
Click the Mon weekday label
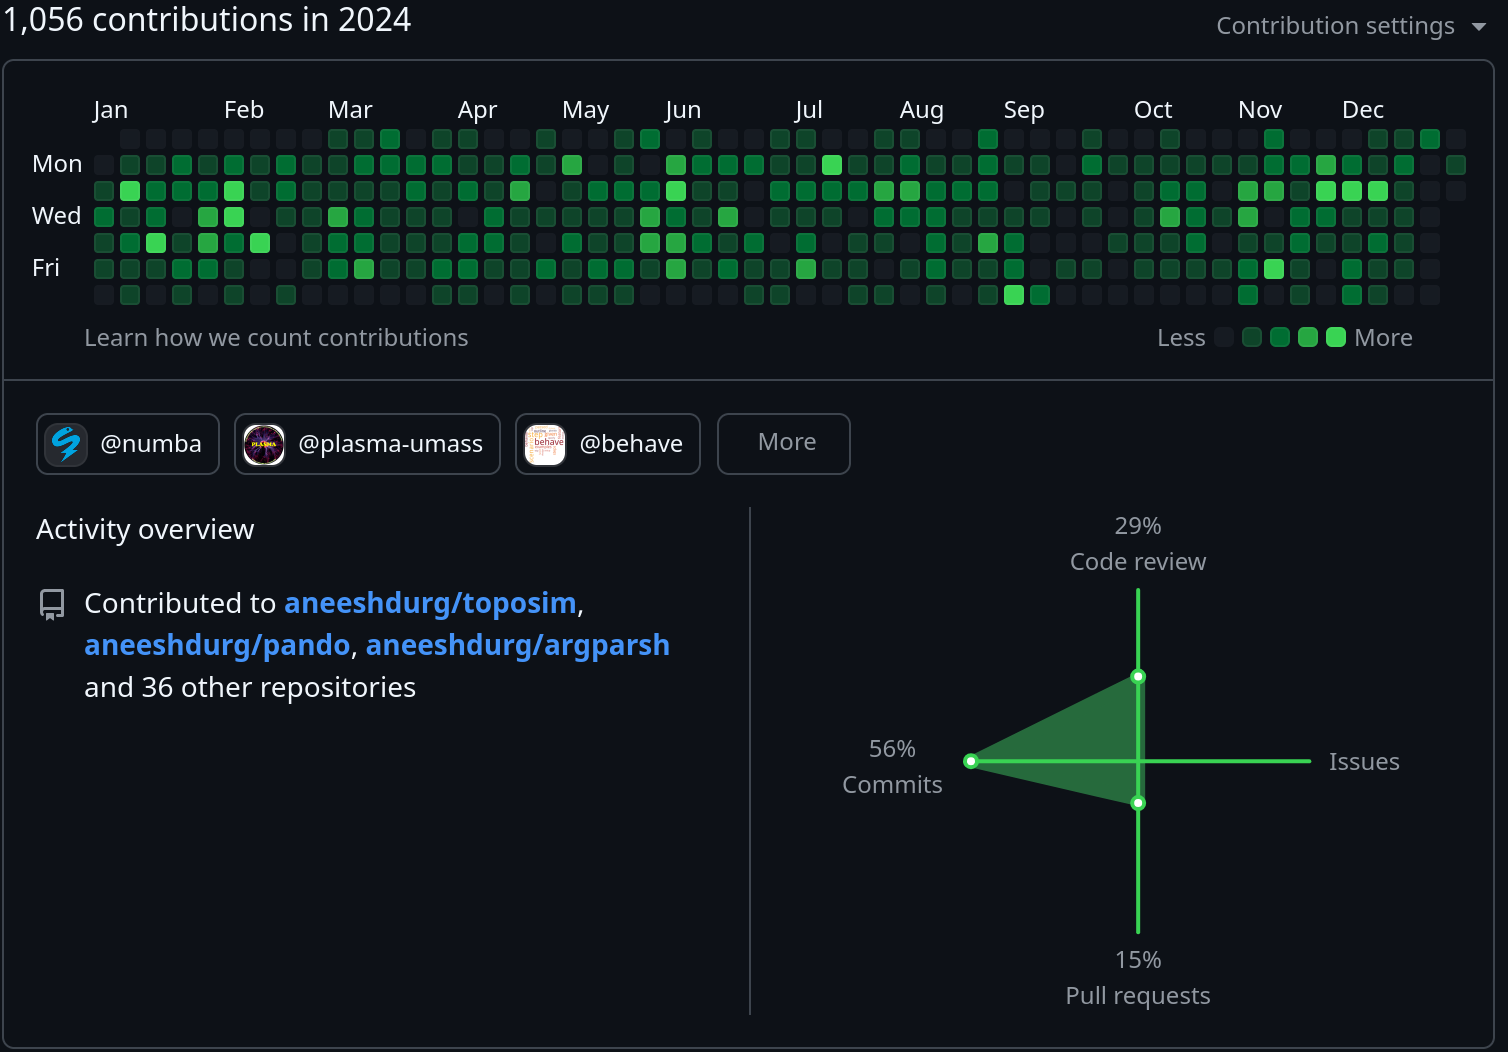click(x=57, y=164)
